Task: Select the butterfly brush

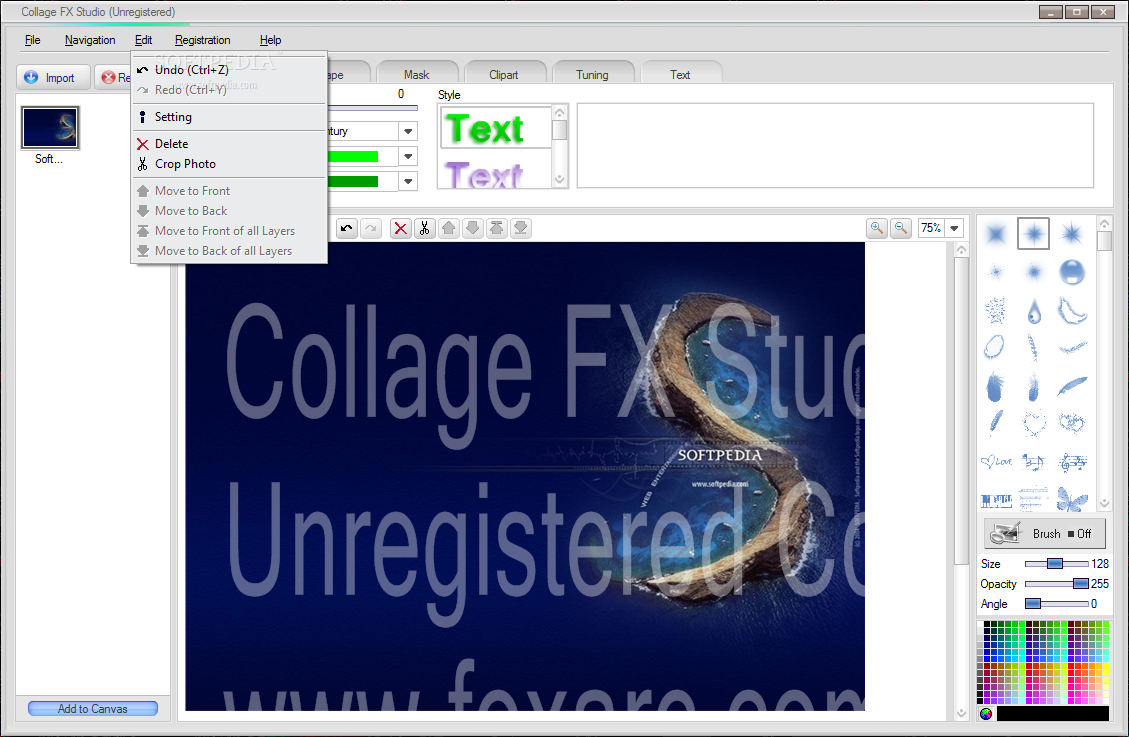Action: pos(1072,499)
